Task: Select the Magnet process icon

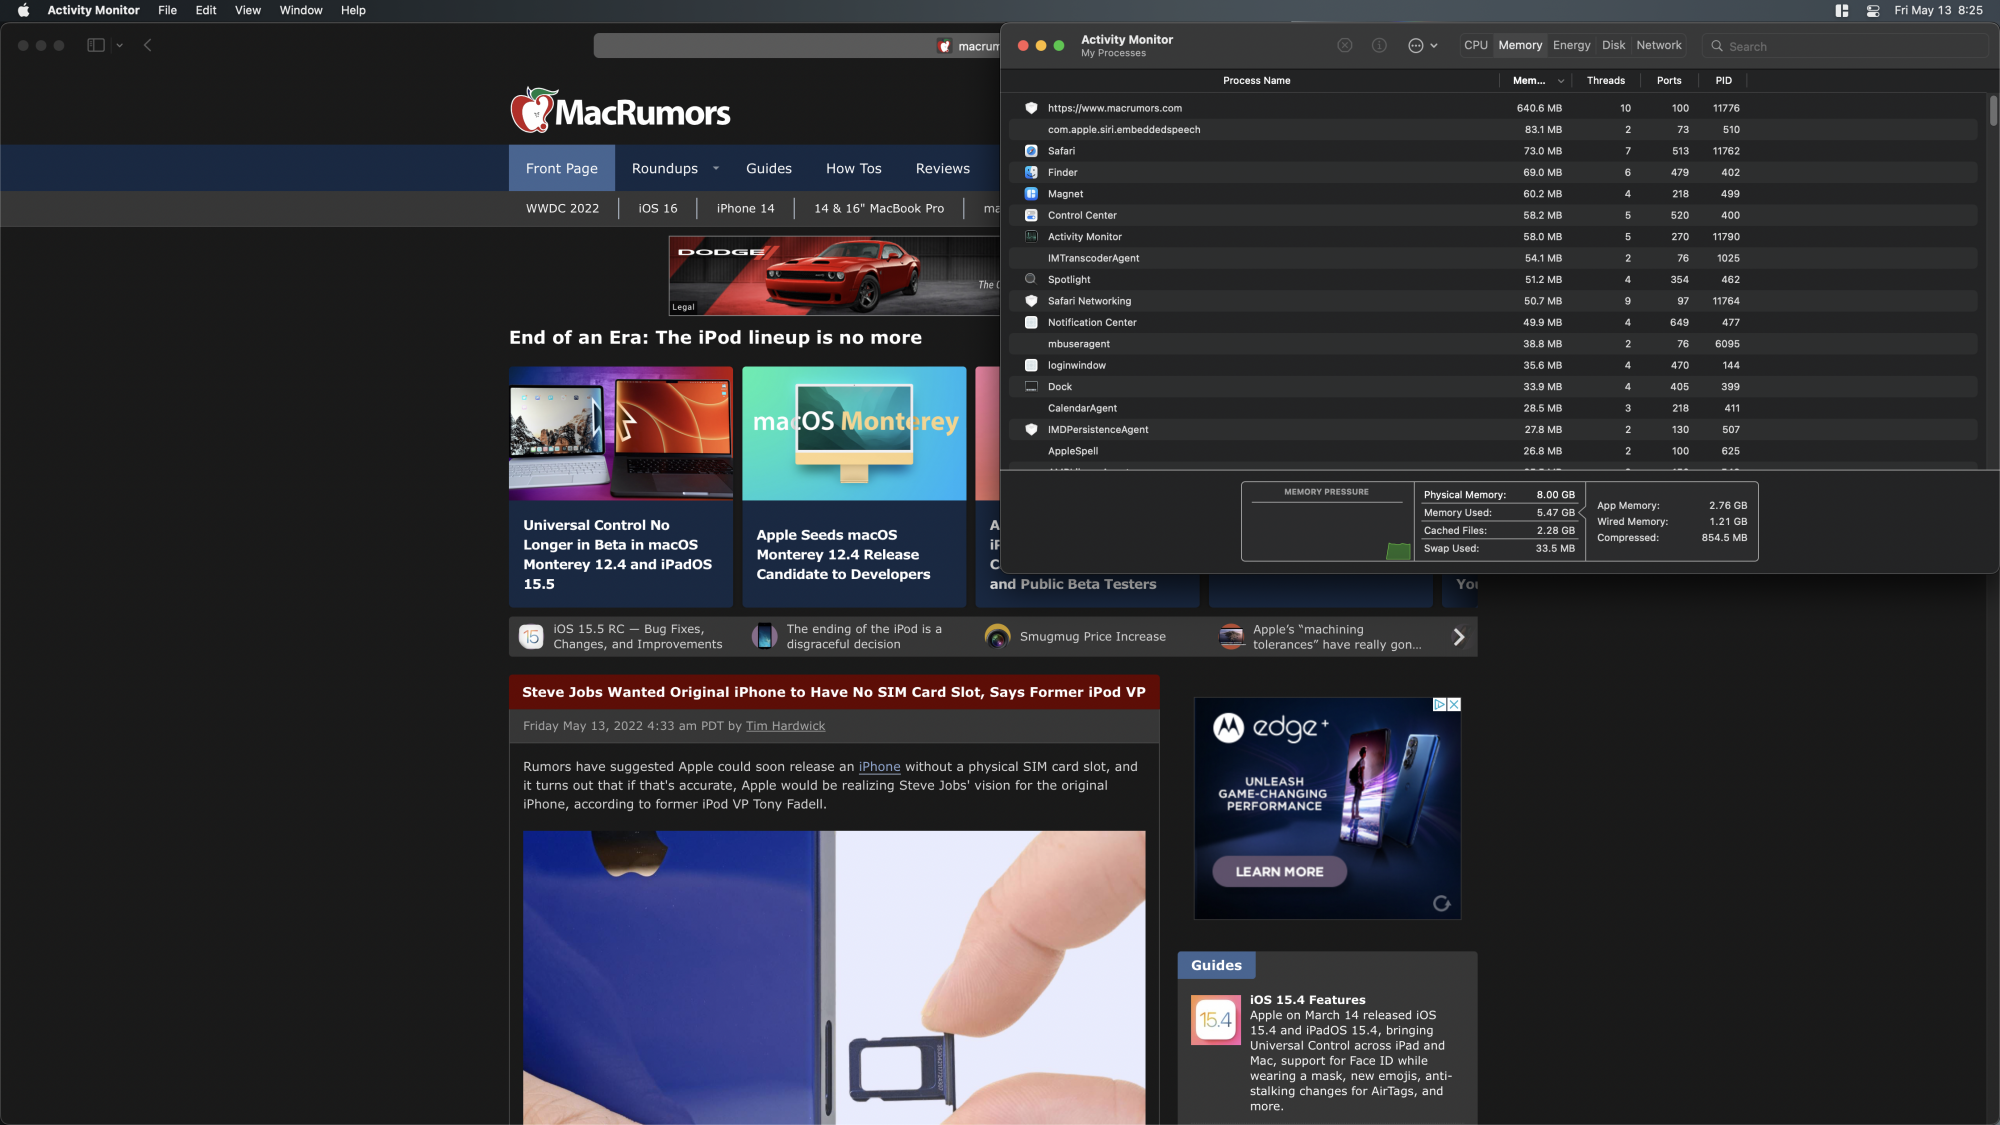Action: pos(1031,194)
